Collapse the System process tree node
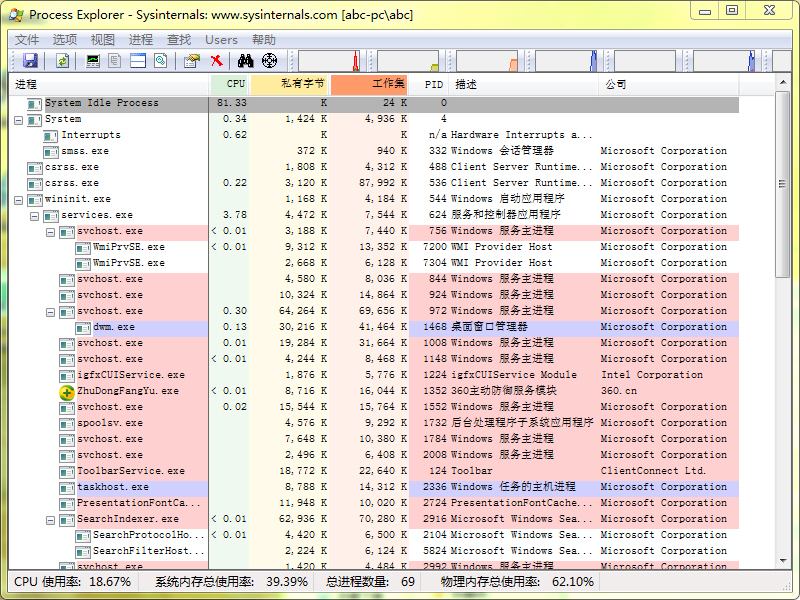This screenshot has width=800, height=600. coord(19,121)
